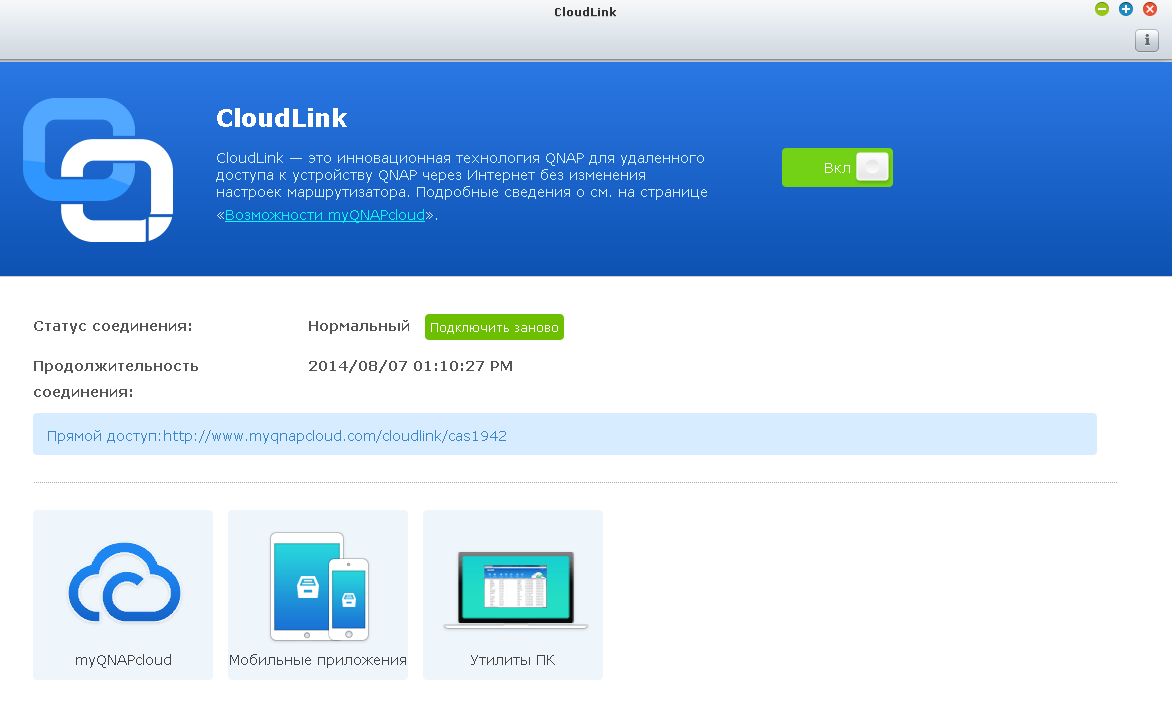Click the bold CloudLink banner heading

coord(282,118)
